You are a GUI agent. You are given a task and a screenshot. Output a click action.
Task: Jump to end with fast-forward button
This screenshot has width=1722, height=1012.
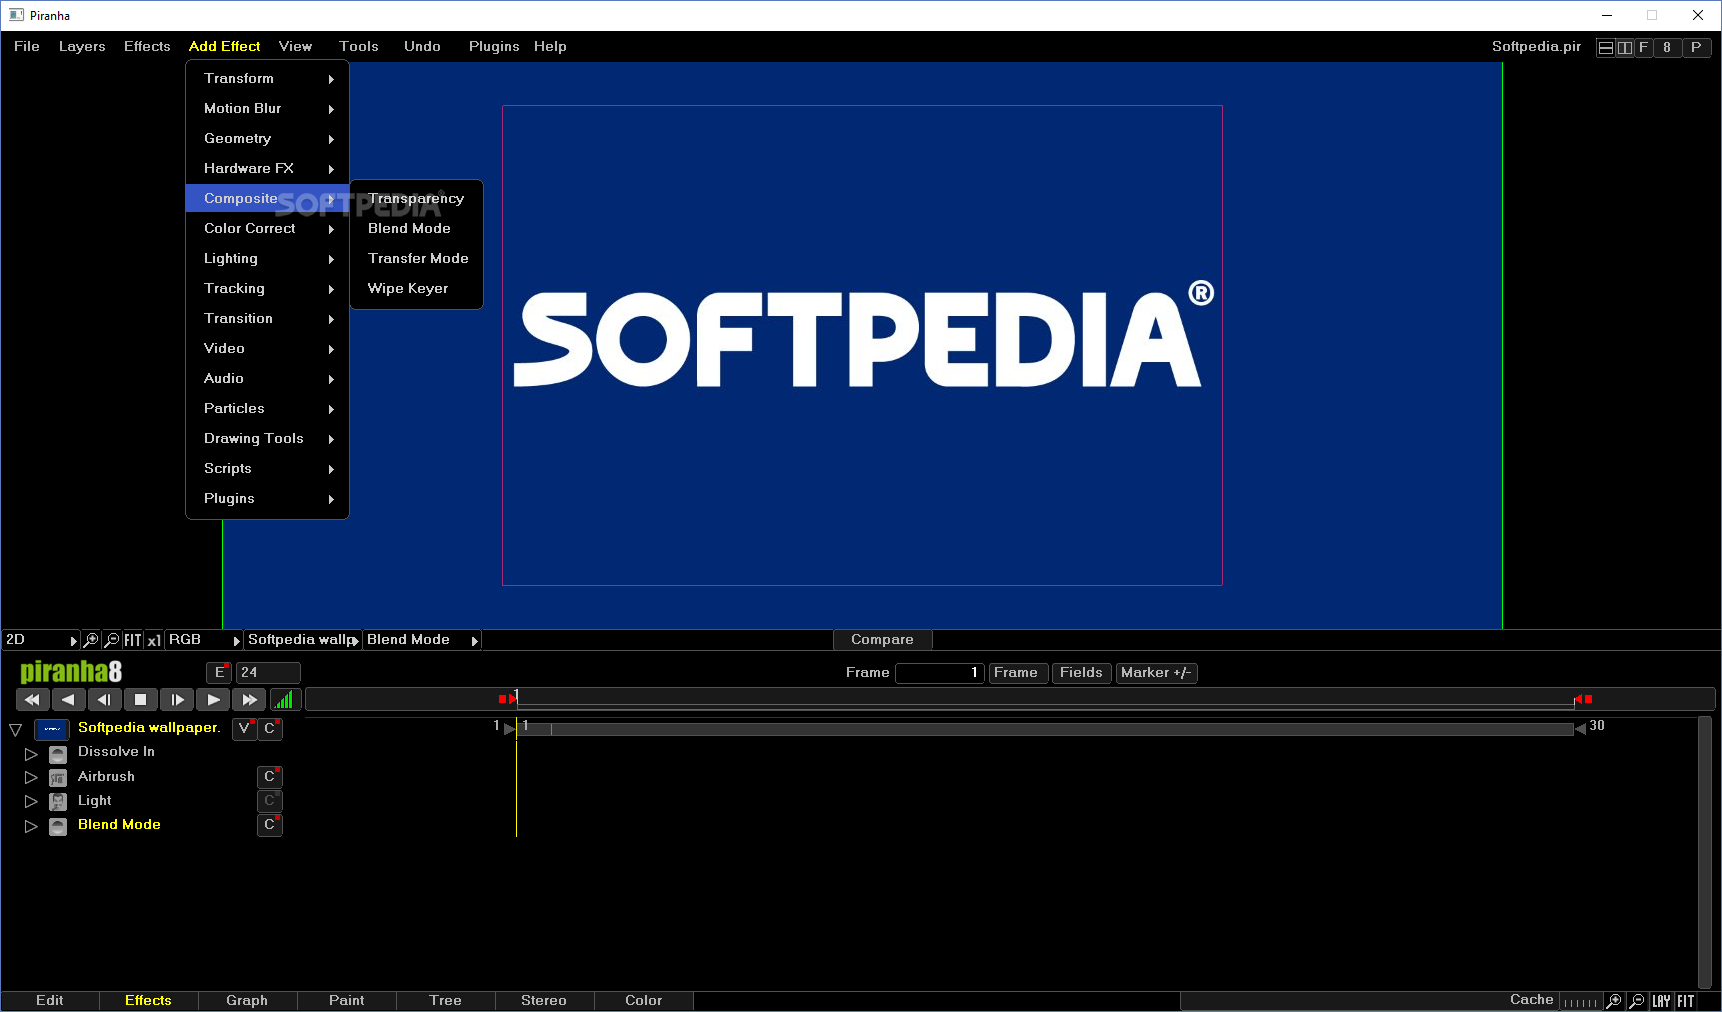pos(249,700)
